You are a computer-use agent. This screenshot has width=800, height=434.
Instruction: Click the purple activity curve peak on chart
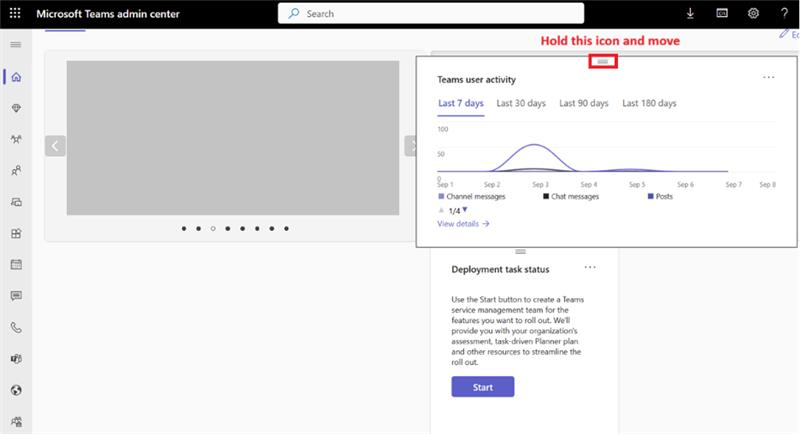coord(535,145)
